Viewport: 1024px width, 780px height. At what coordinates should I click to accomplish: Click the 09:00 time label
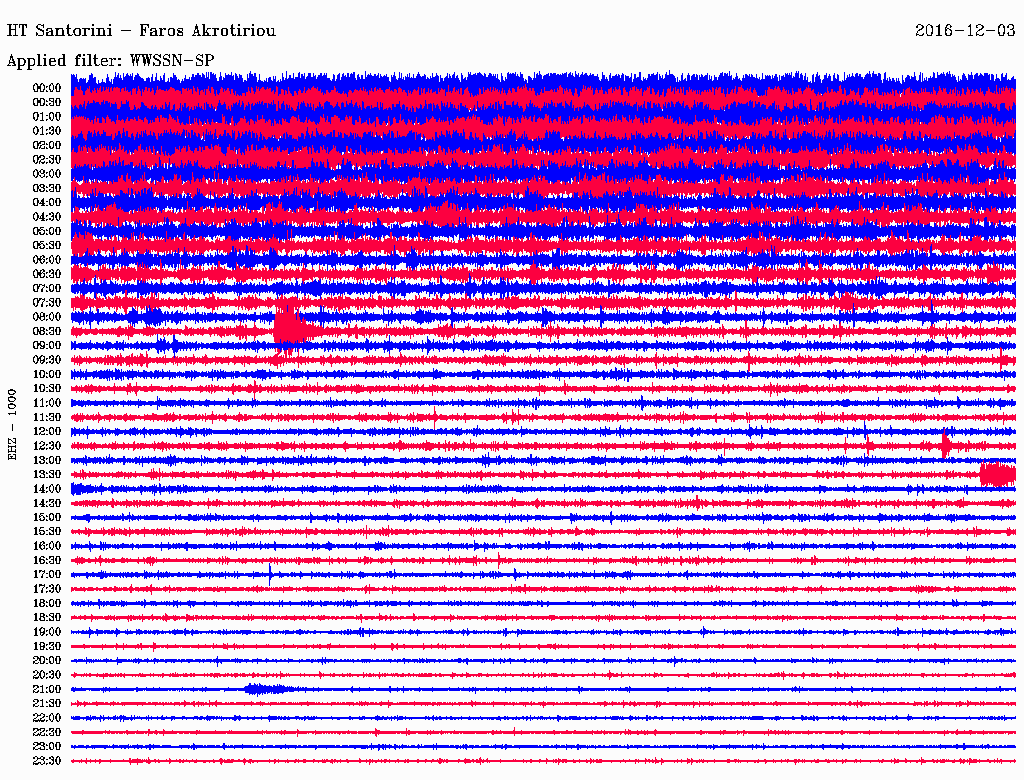pyautogui.click(x=47, y=346)
